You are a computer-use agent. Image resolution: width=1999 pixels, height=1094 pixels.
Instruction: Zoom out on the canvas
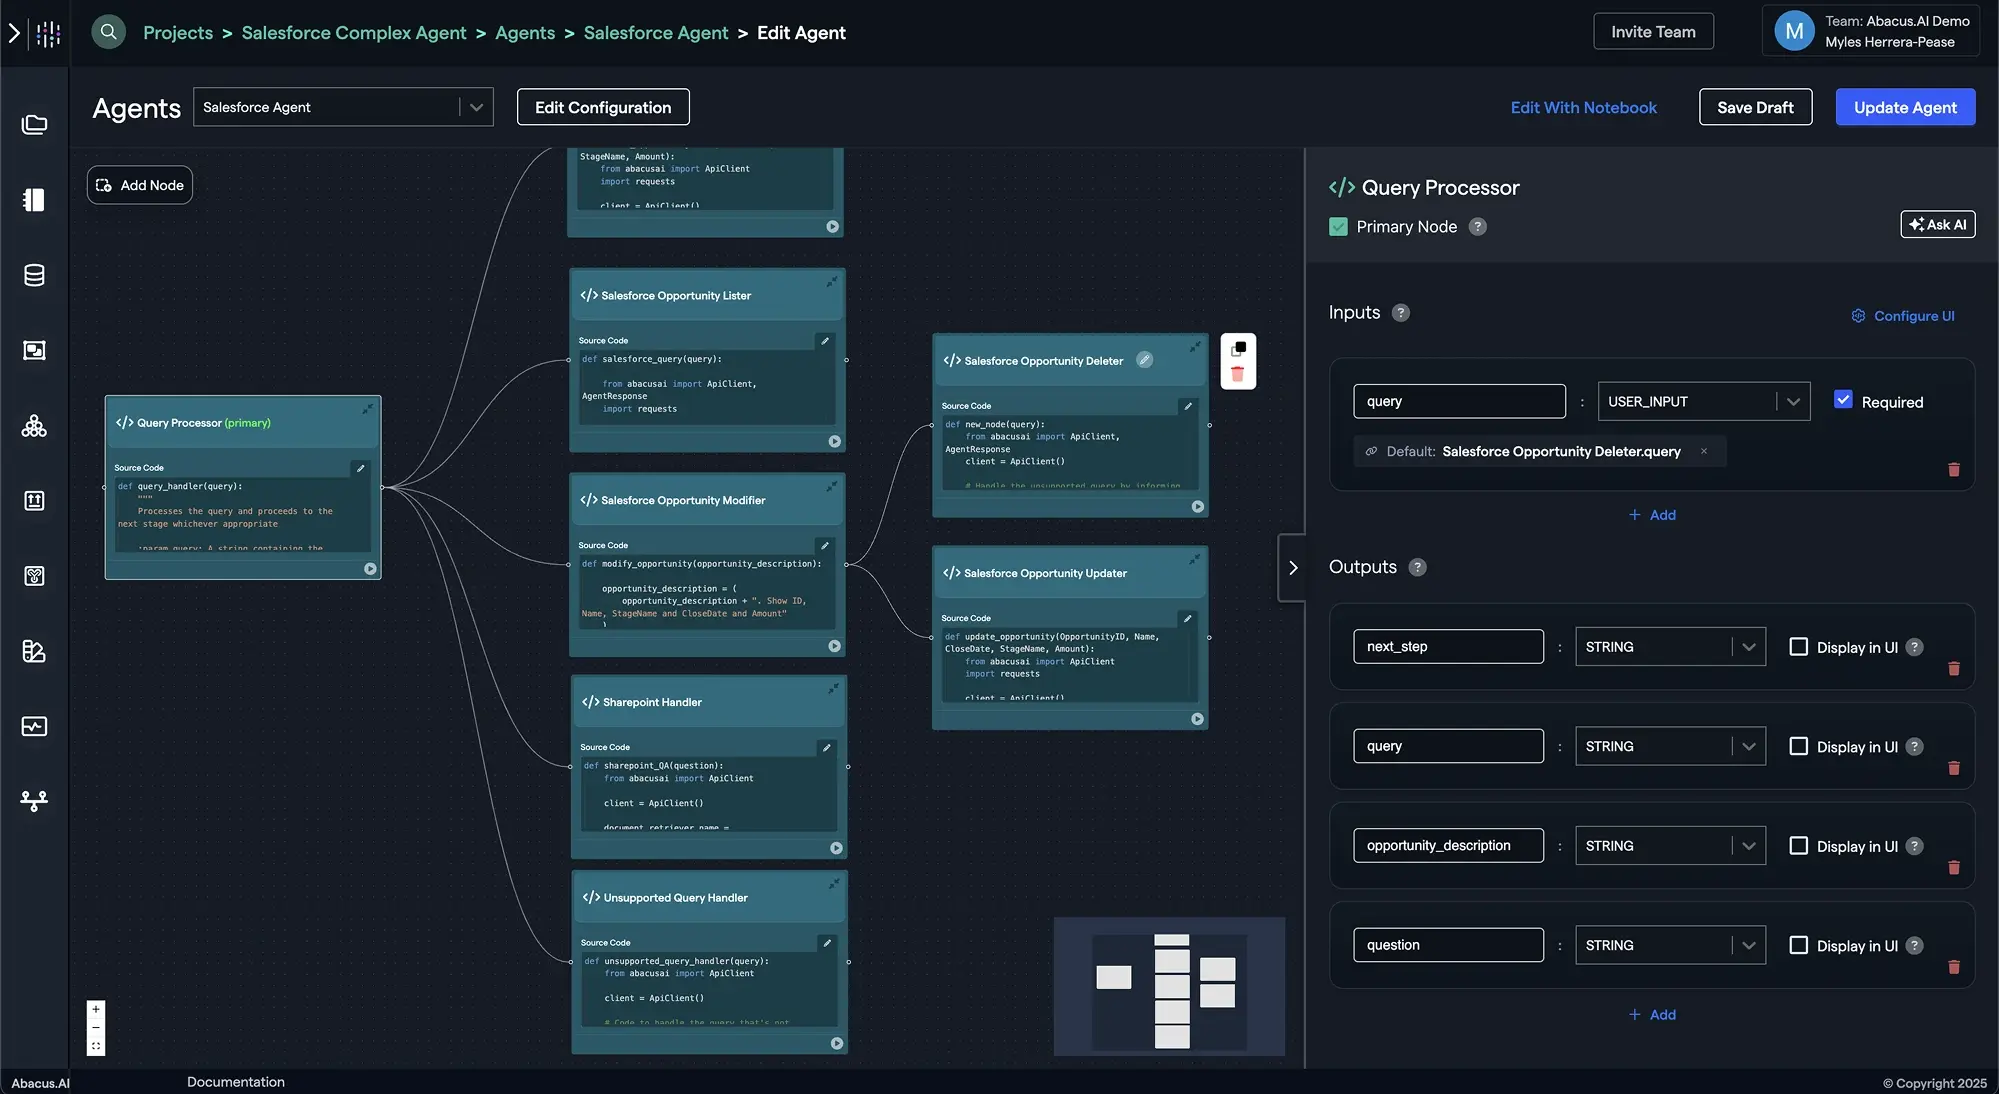pos(96,1028)
